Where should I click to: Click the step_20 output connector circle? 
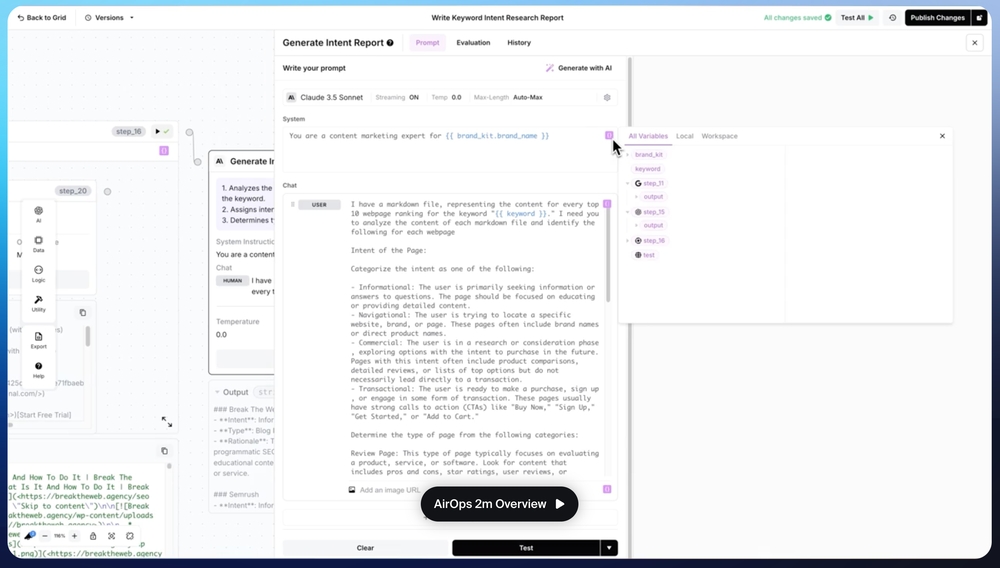click(107, 191)
